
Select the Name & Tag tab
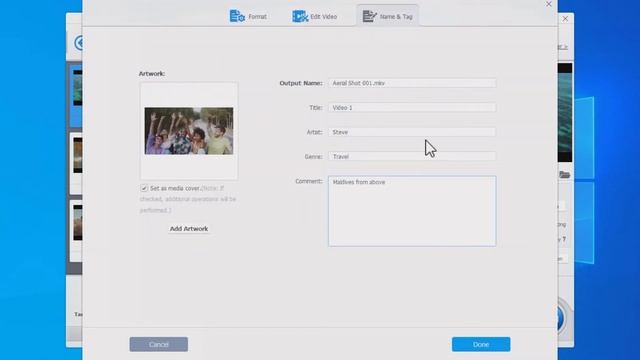(x=387, y=16)
